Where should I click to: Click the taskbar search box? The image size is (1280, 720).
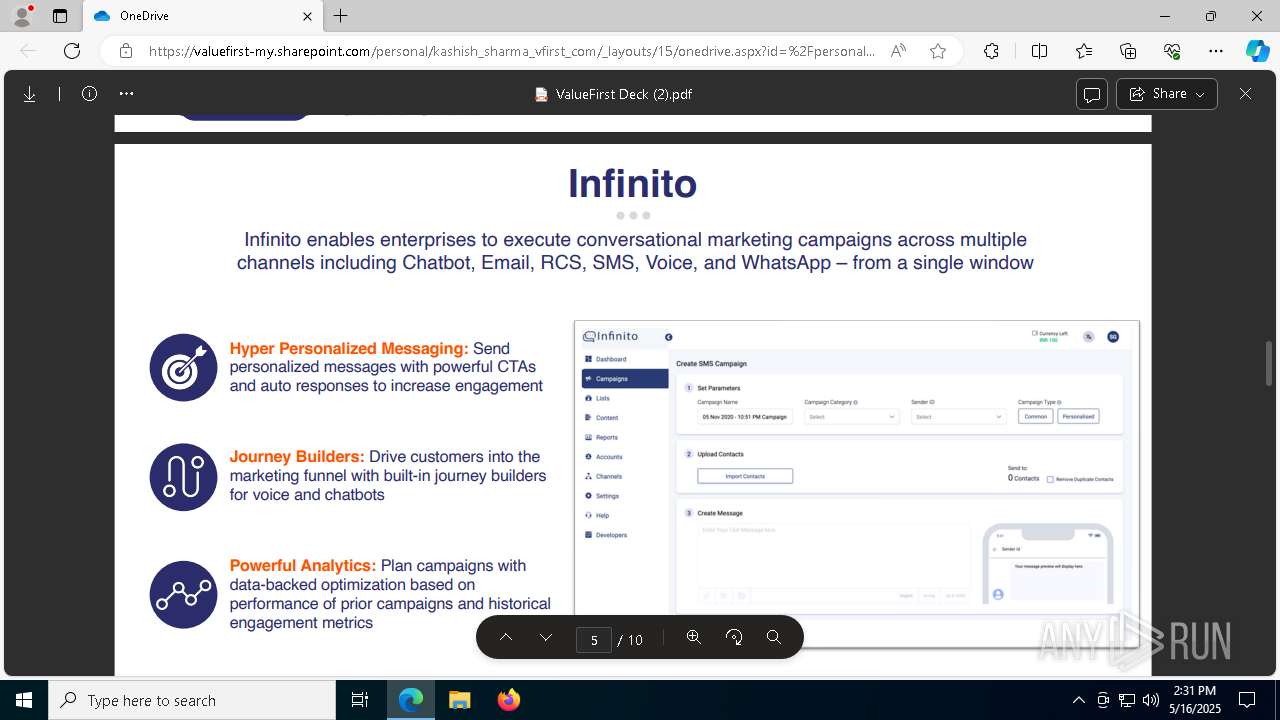192,700
